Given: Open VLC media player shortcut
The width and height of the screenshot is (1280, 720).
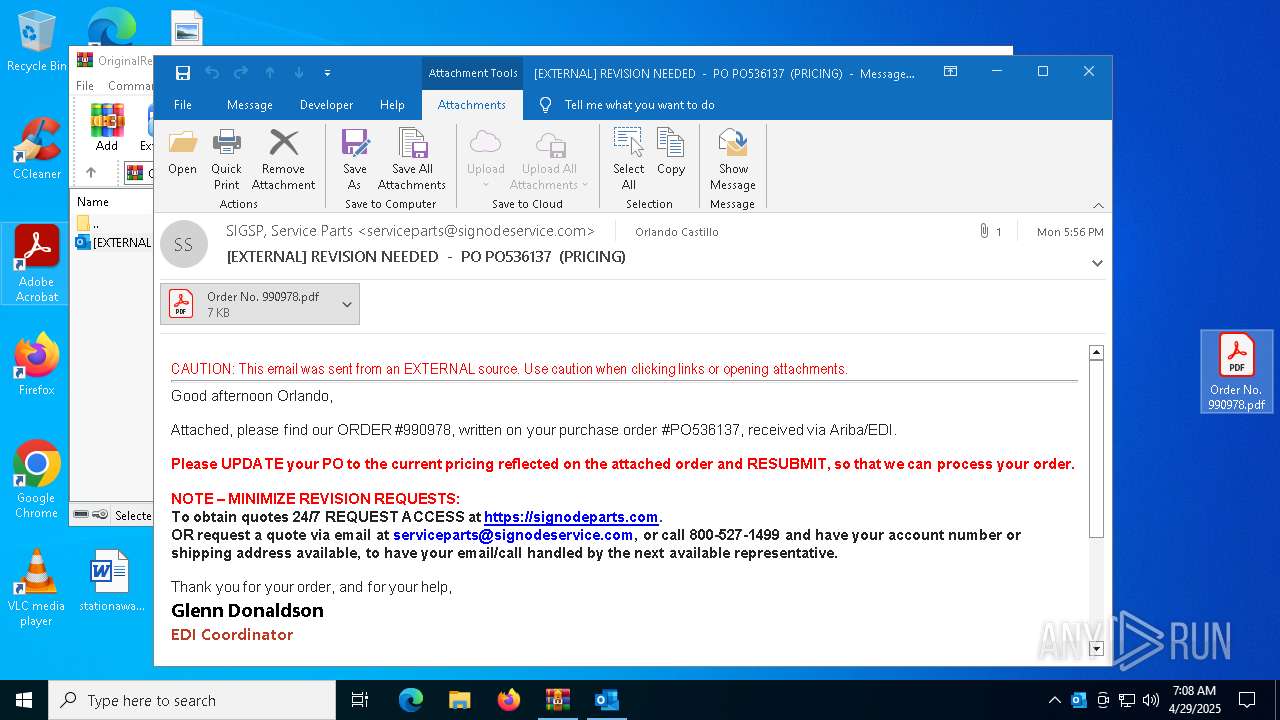Looking at the screenshot, I should tap(37, 588).
